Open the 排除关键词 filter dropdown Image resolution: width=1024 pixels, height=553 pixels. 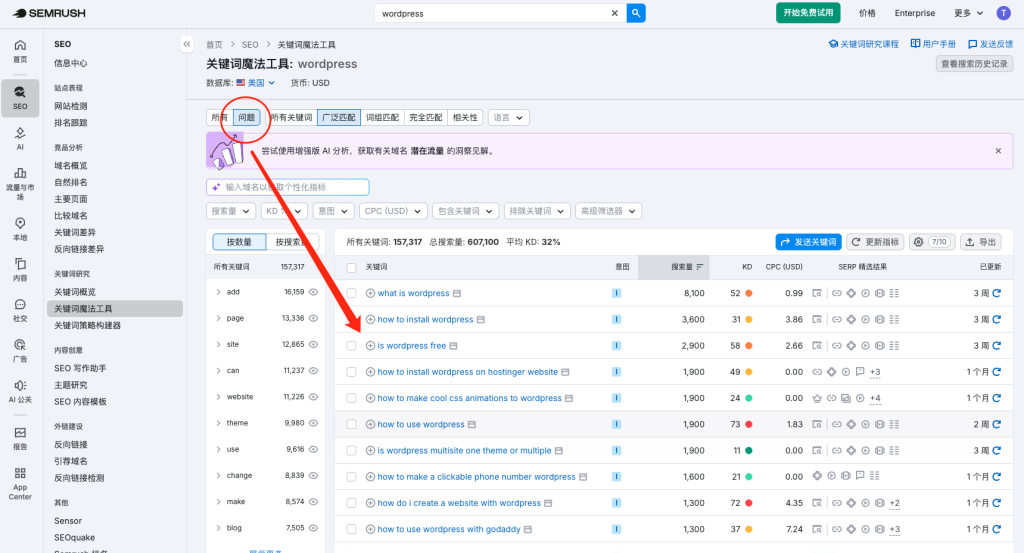pos(537,211)
